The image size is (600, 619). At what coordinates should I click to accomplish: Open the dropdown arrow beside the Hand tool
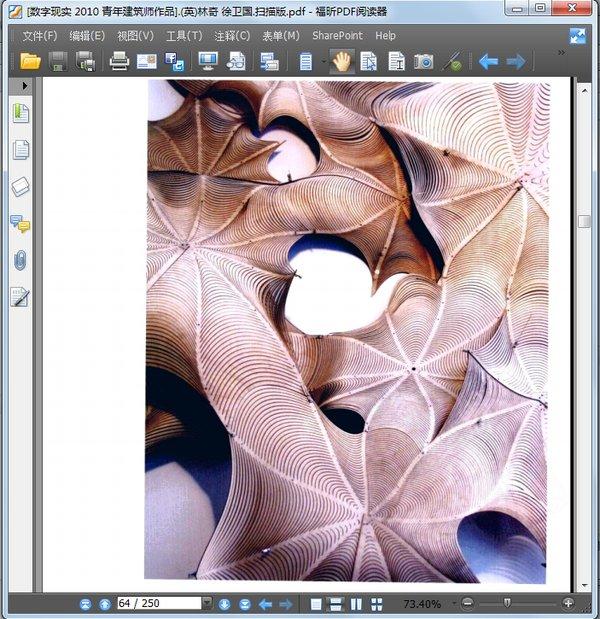[324, 62]
